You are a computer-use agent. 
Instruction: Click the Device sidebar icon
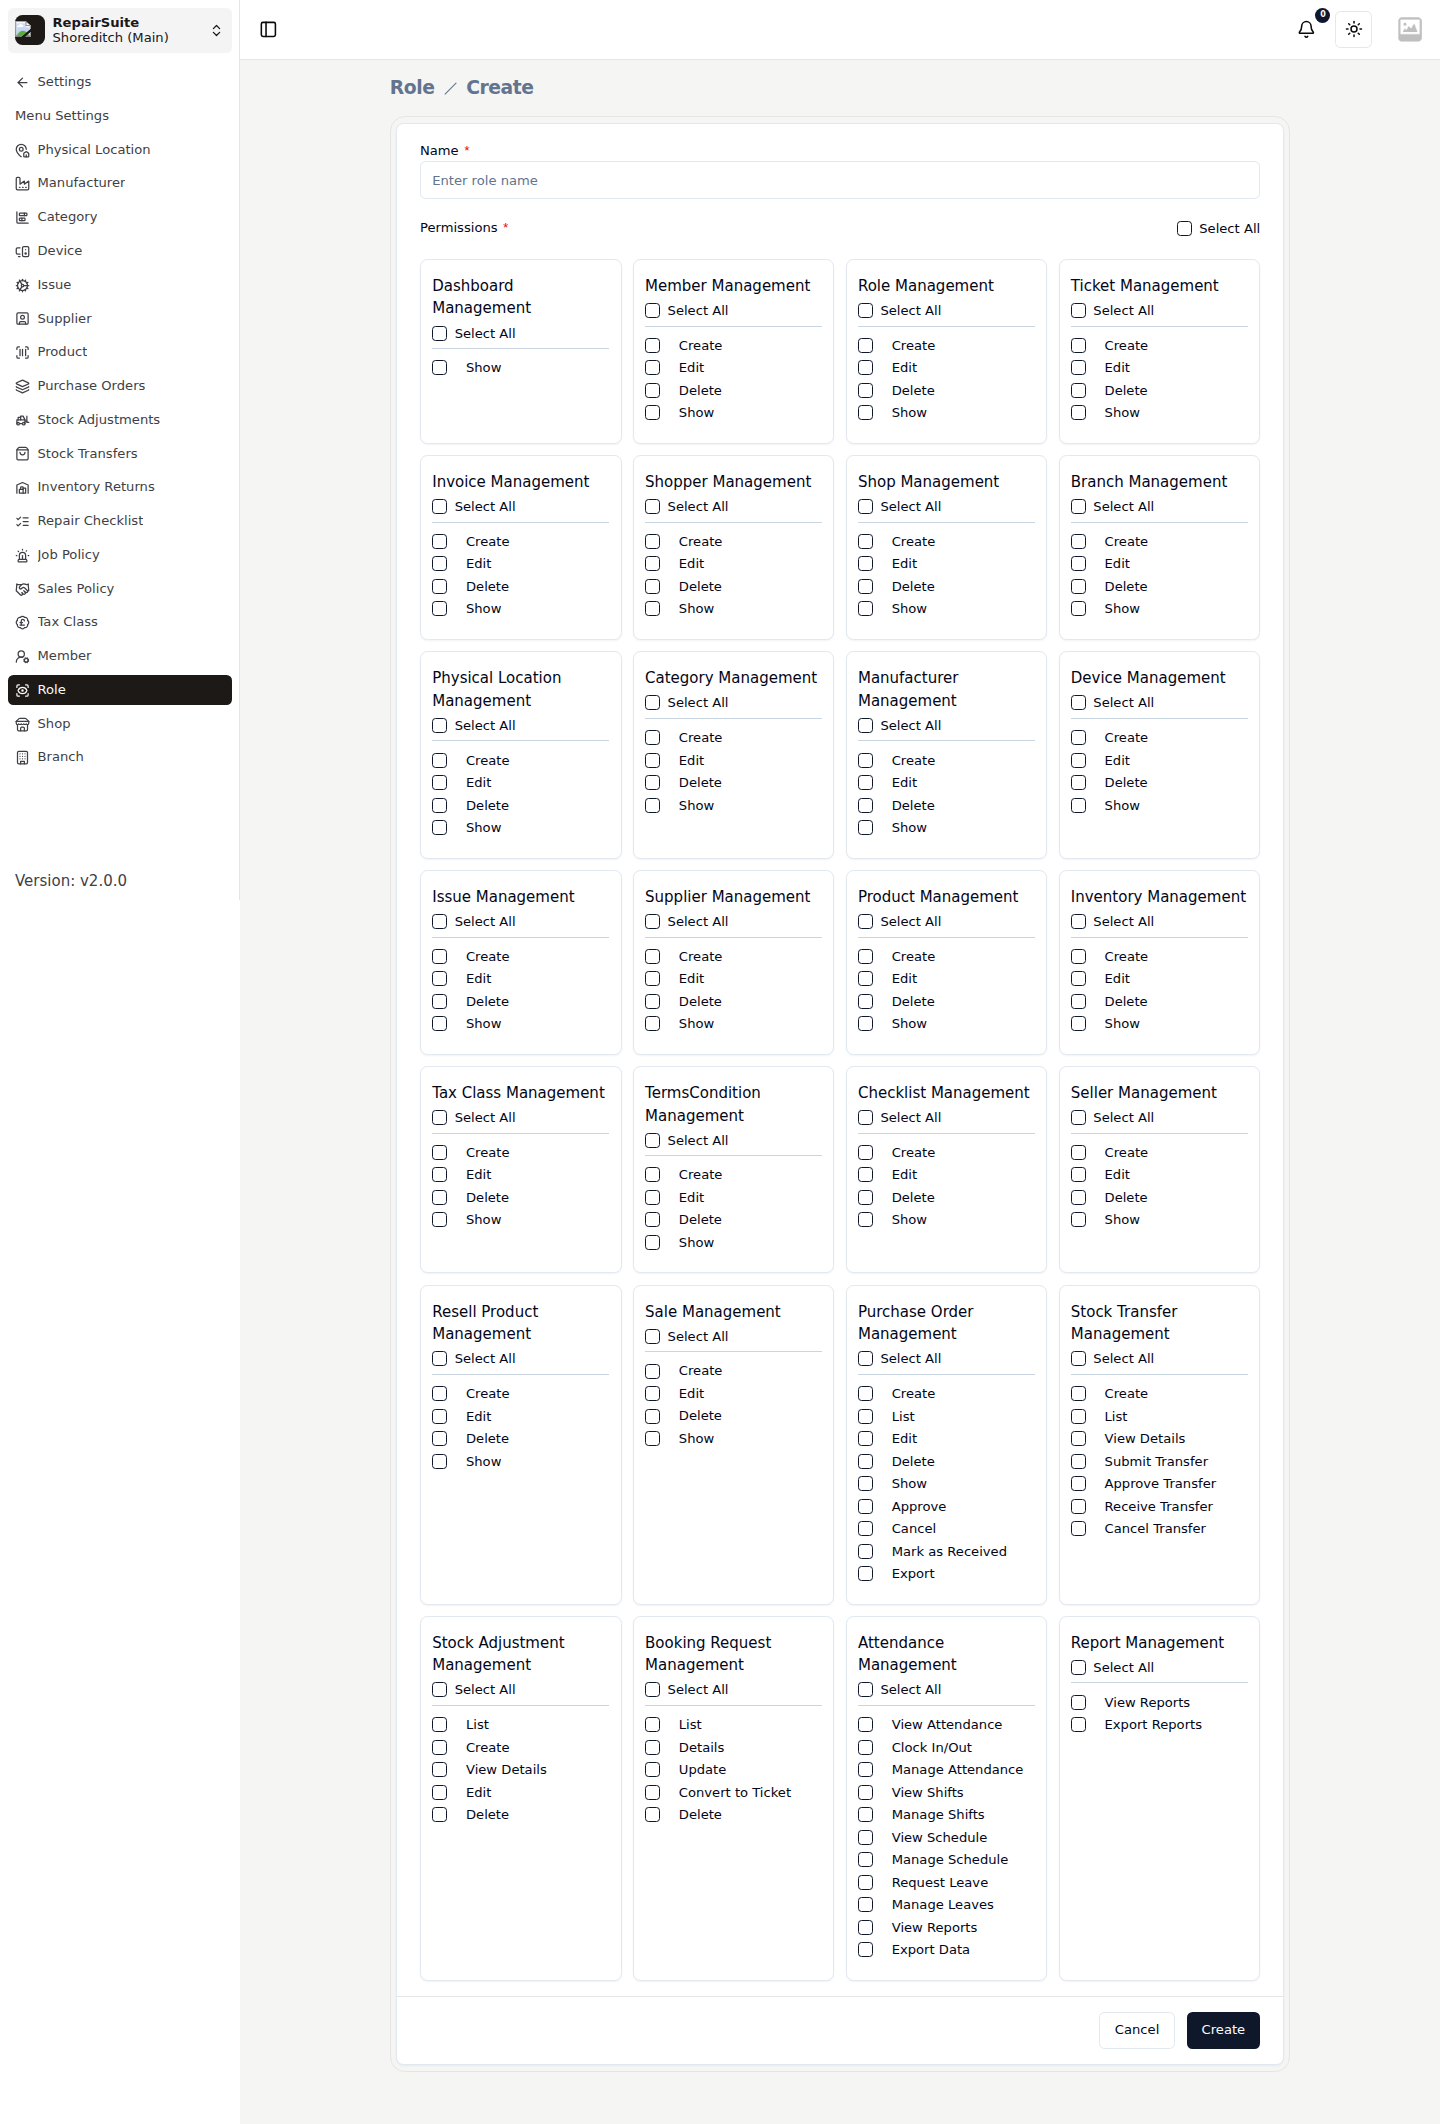[22, 251]
